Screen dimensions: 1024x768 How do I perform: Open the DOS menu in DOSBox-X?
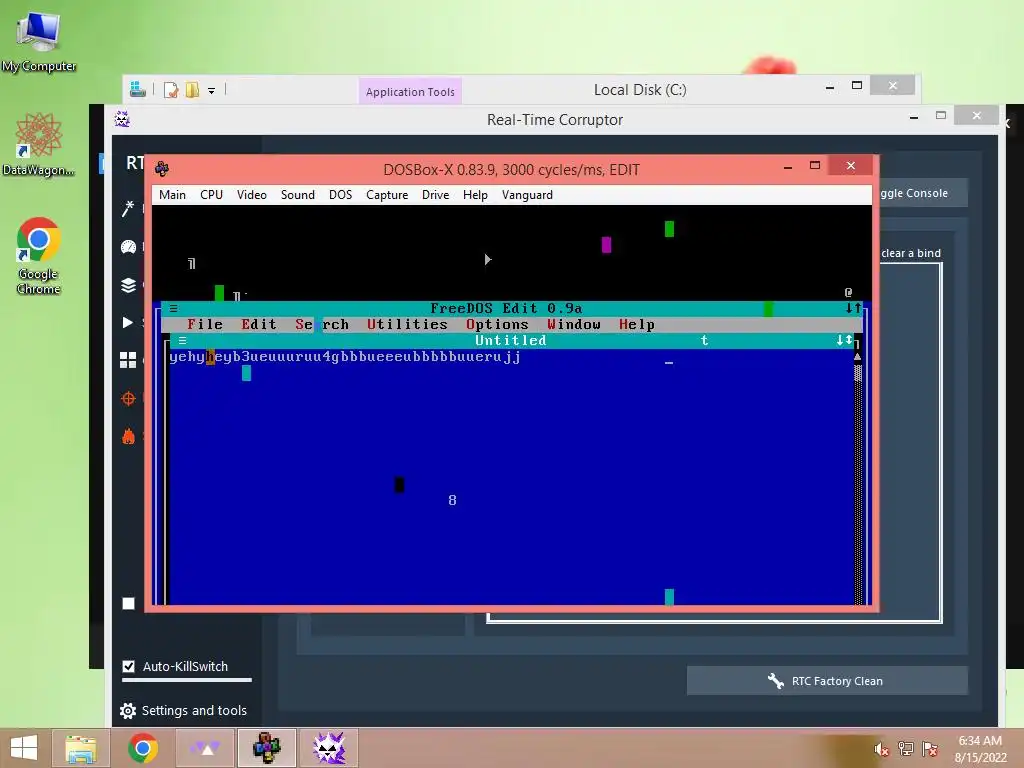click(x=340, y=195)
